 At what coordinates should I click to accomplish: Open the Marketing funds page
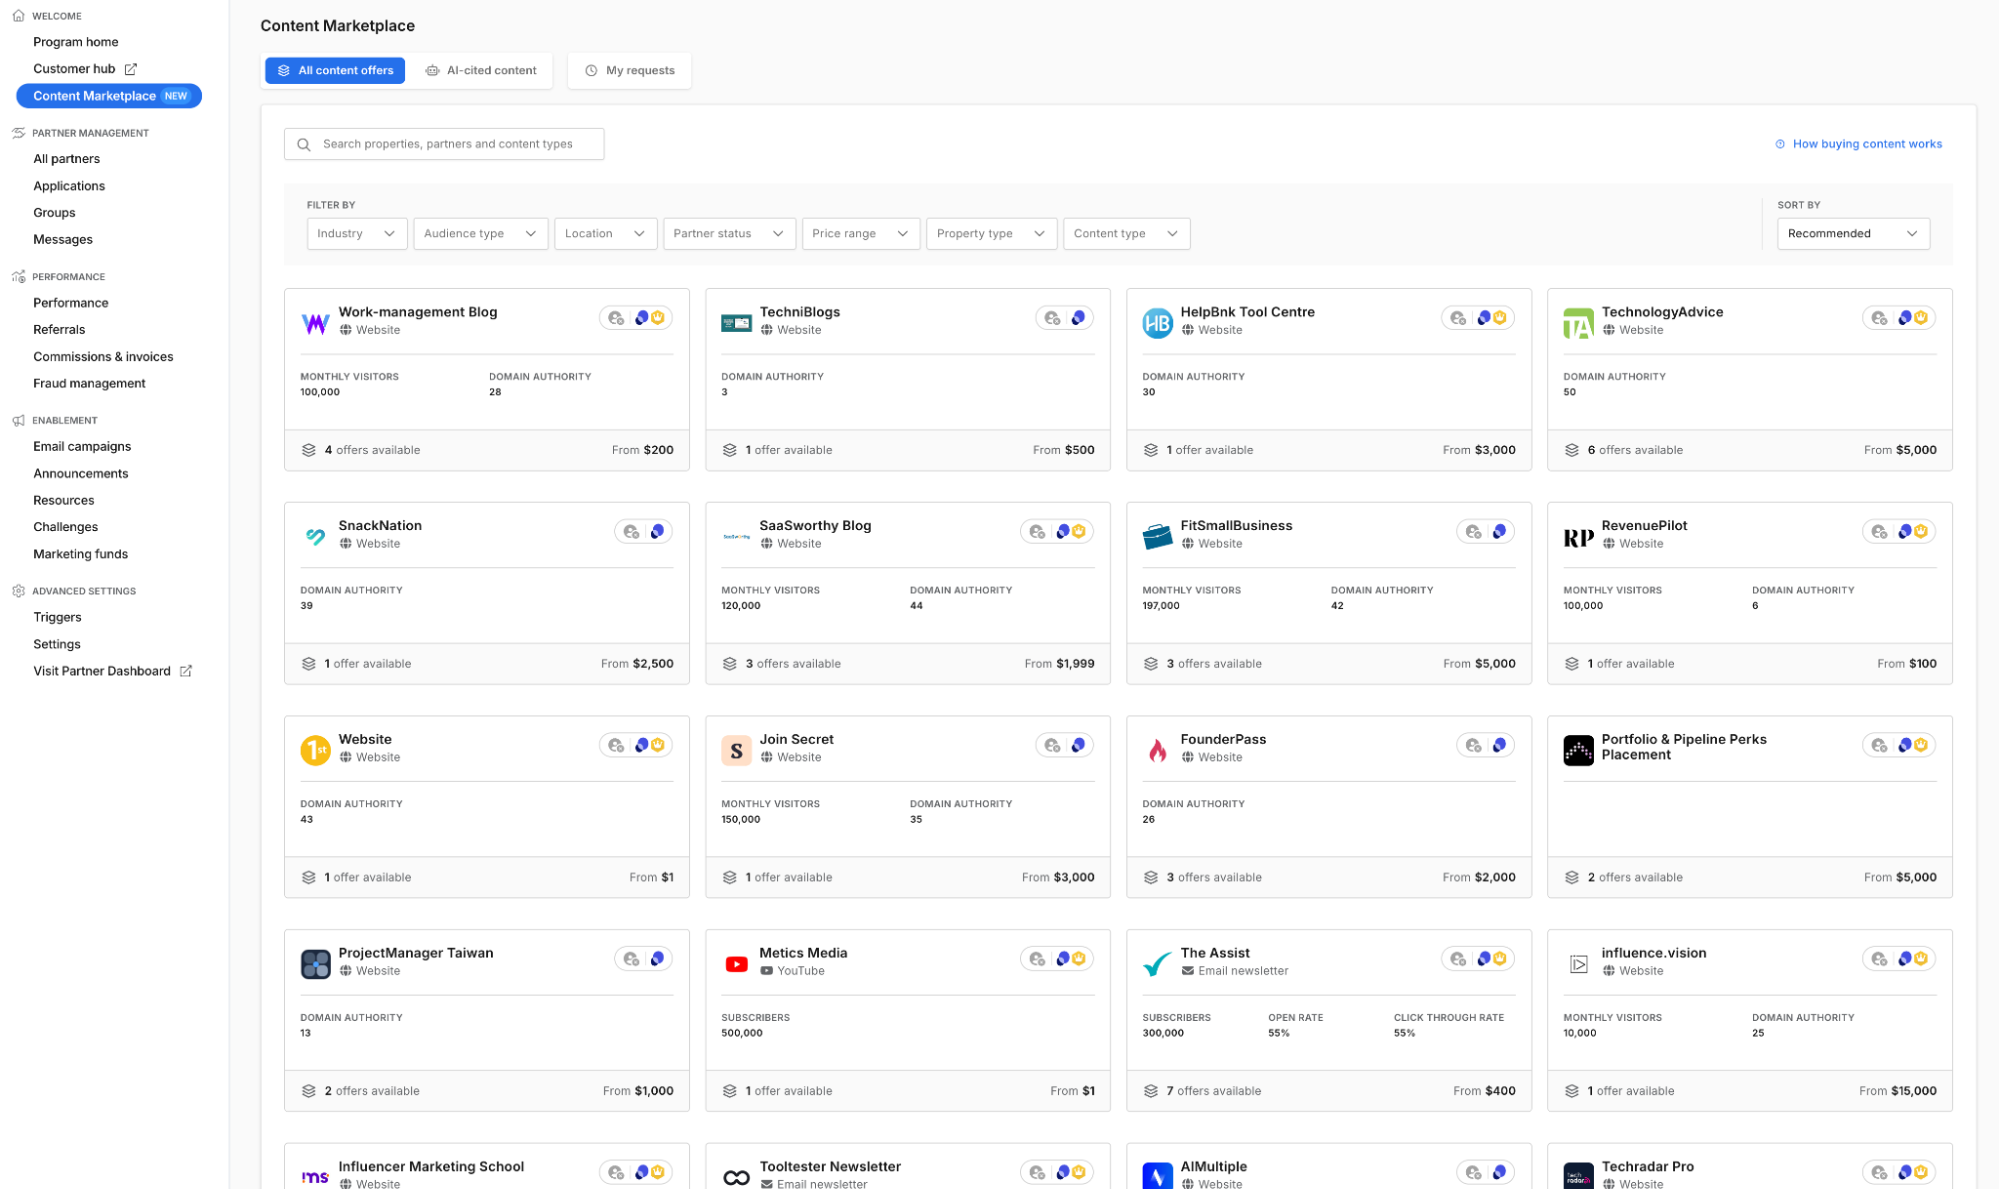(x=80, y=554)
